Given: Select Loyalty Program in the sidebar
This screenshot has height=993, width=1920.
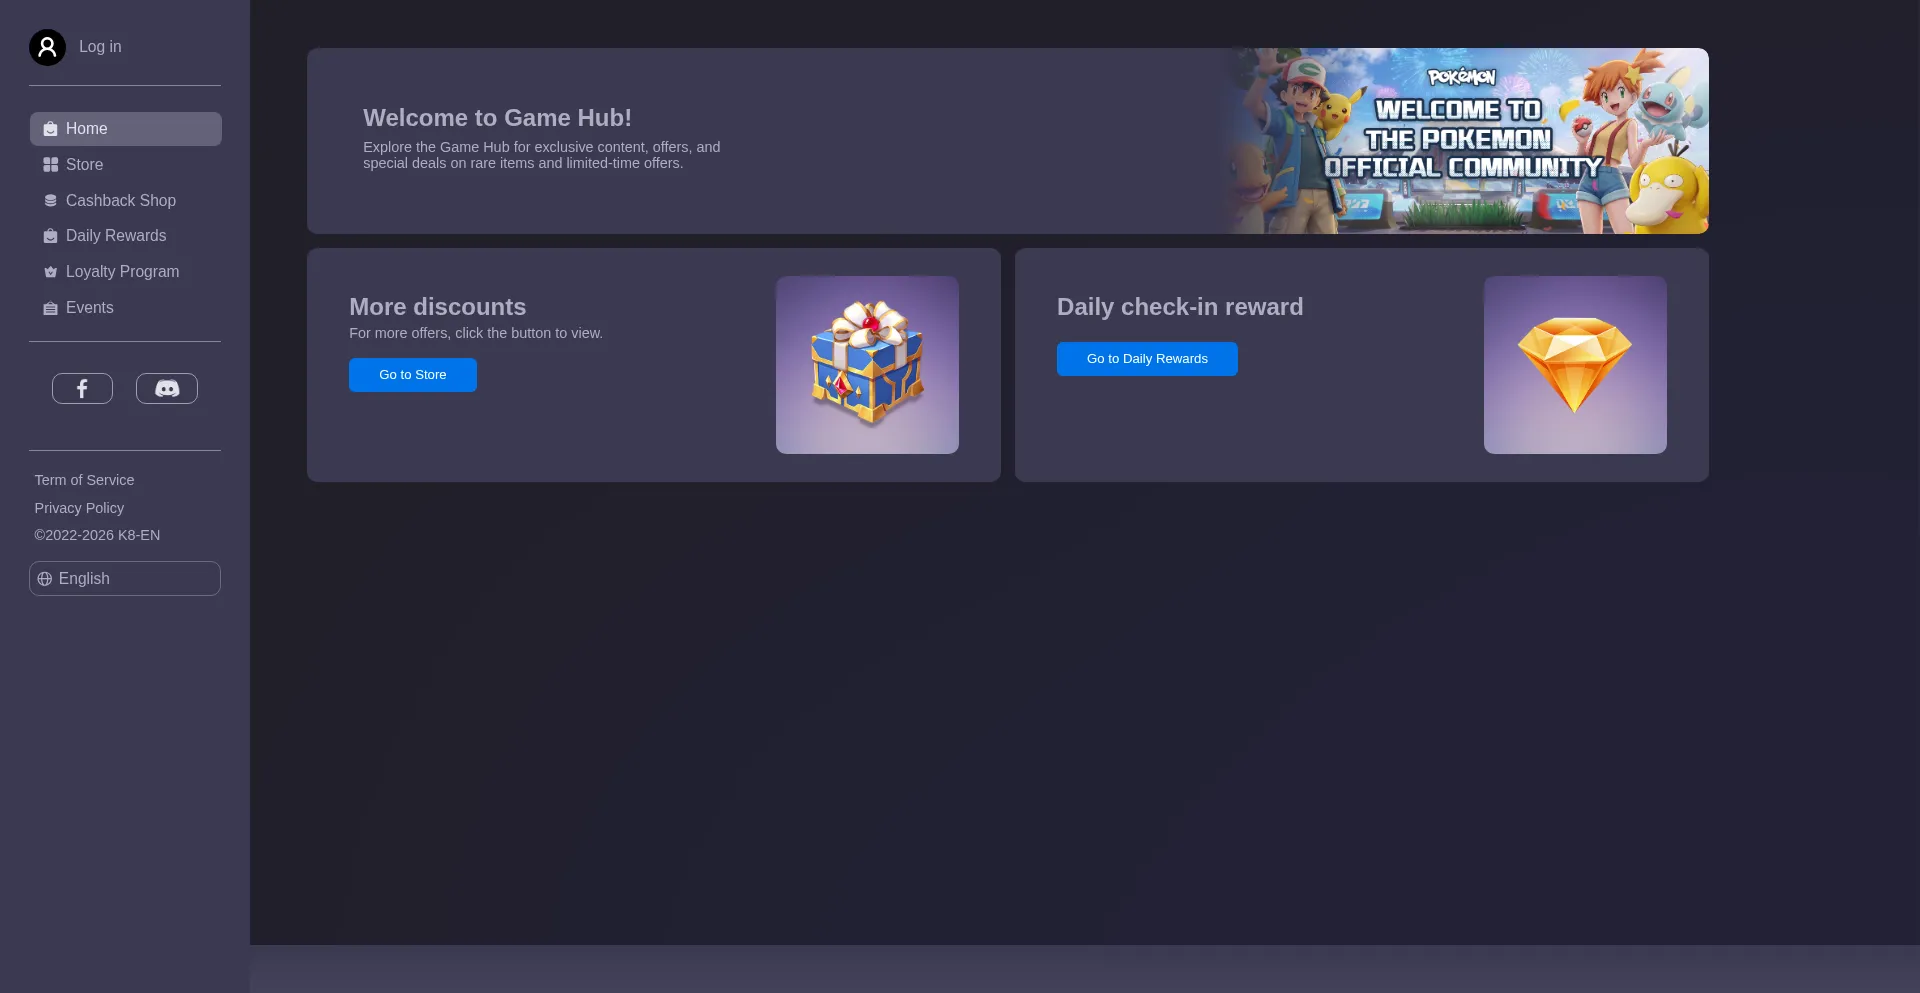Looking at the screenshot, I should (x=126, y=272).
